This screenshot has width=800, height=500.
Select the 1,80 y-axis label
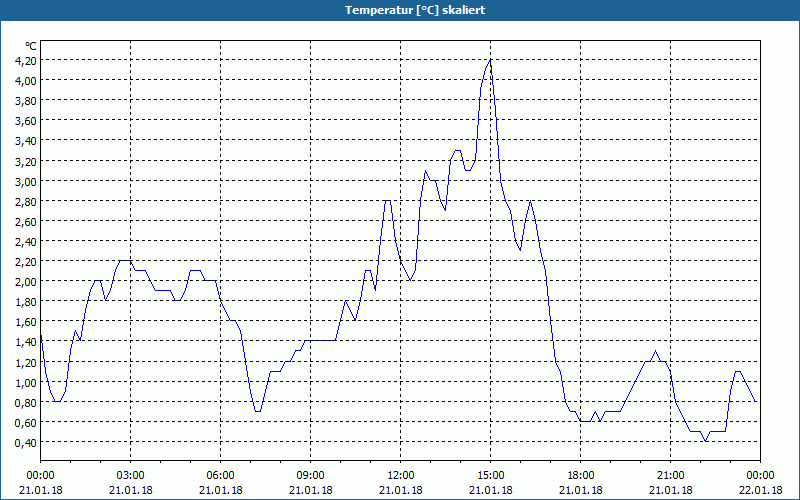(x=26, y=302)
